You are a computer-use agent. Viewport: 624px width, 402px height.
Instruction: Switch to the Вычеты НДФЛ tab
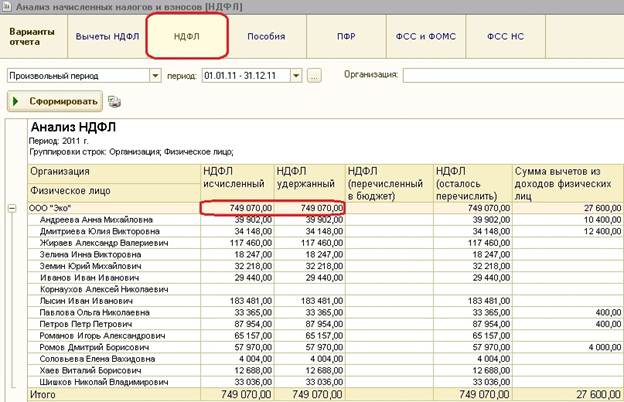click(107, 36)
